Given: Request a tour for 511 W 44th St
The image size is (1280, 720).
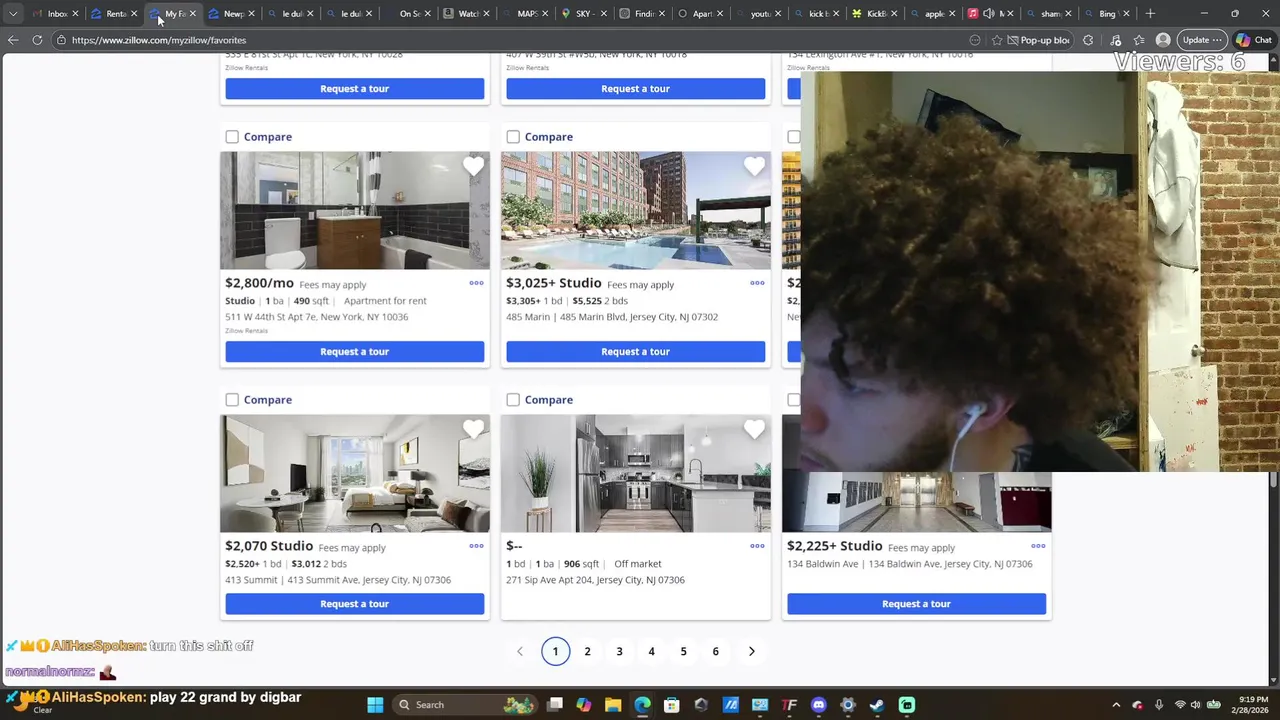Looking at the screenshot, I should pos(354,351).
